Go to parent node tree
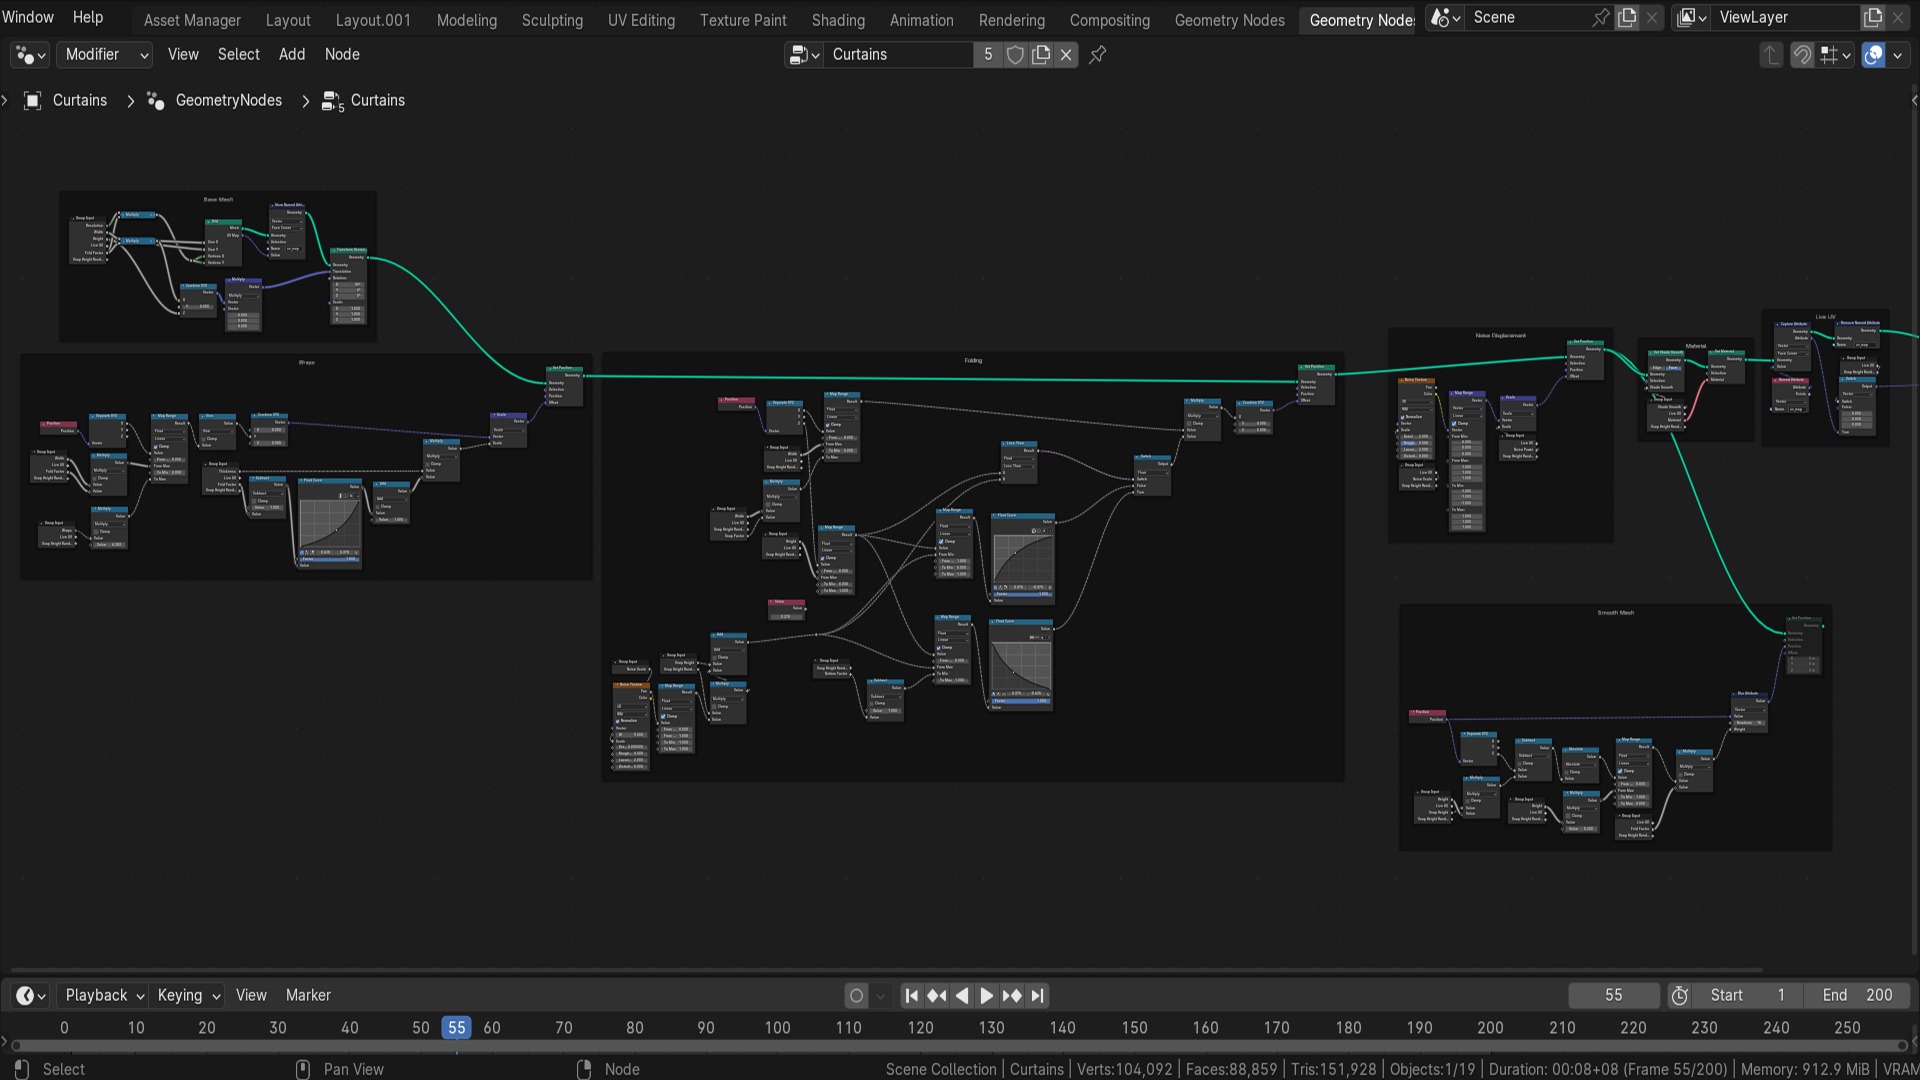 (1771, 55)
